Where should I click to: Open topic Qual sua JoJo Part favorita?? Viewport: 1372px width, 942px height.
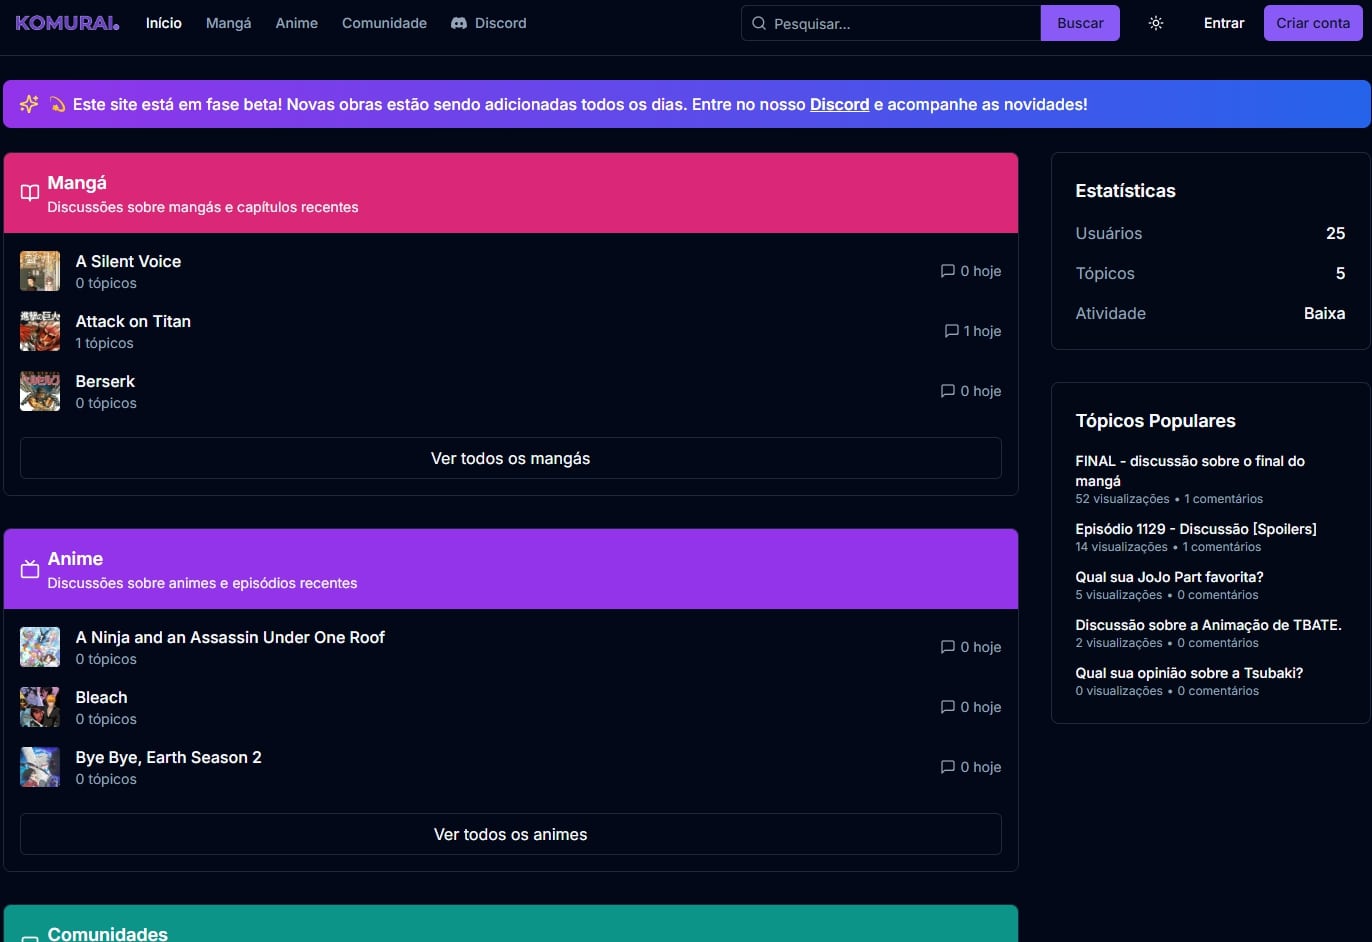[x=1169, y=577]
